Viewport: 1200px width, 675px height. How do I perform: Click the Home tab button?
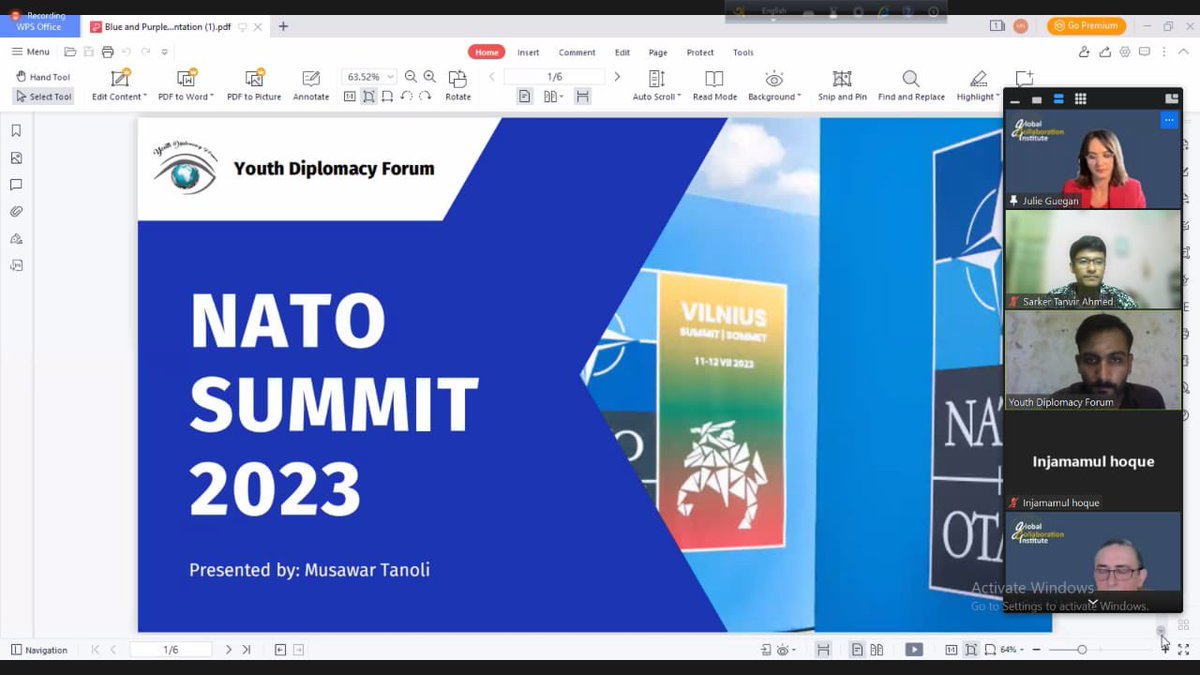pos(487,52)
